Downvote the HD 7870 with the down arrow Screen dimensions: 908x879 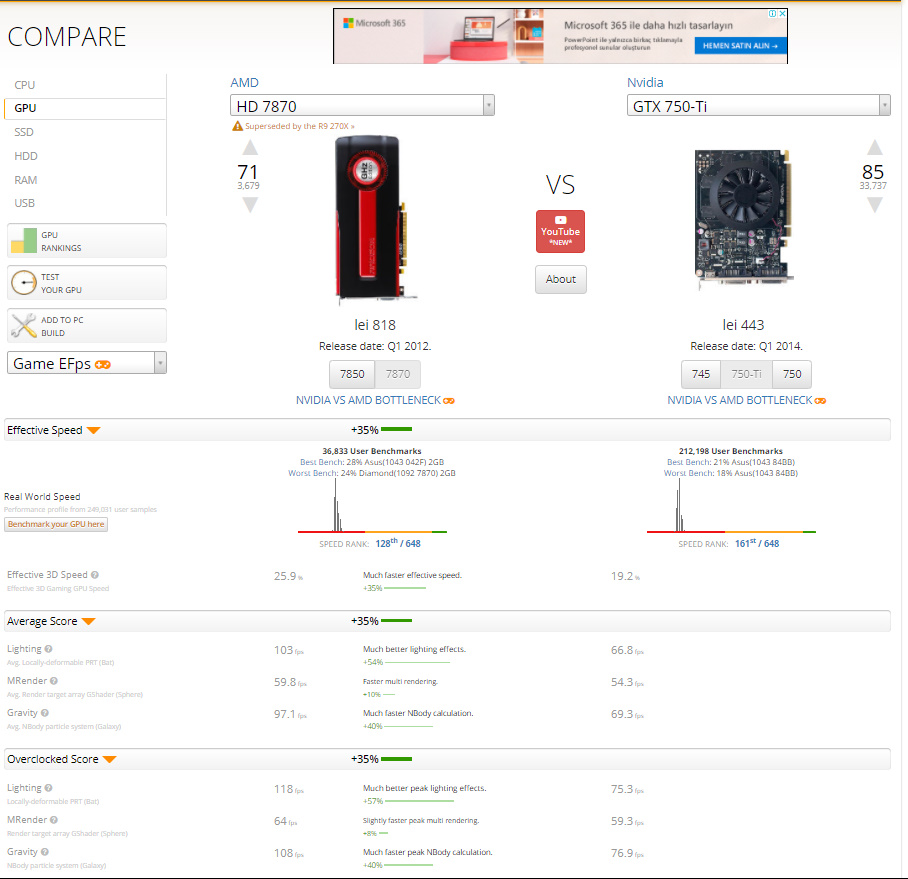[250, 205]
